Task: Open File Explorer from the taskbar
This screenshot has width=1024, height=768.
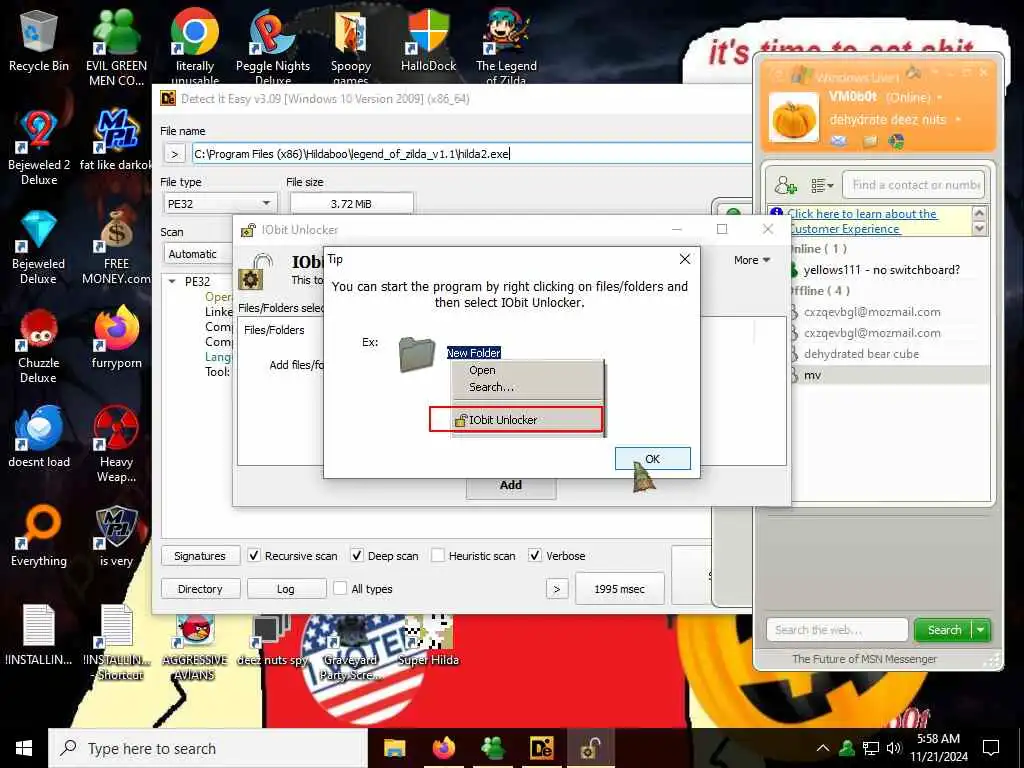Action: point(394,748)
